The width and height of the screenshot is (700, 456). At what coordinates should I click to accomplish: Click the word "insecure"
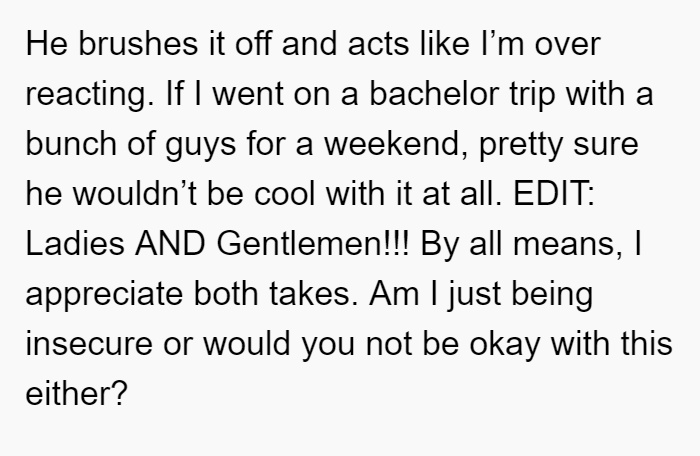tap(89, 344)
